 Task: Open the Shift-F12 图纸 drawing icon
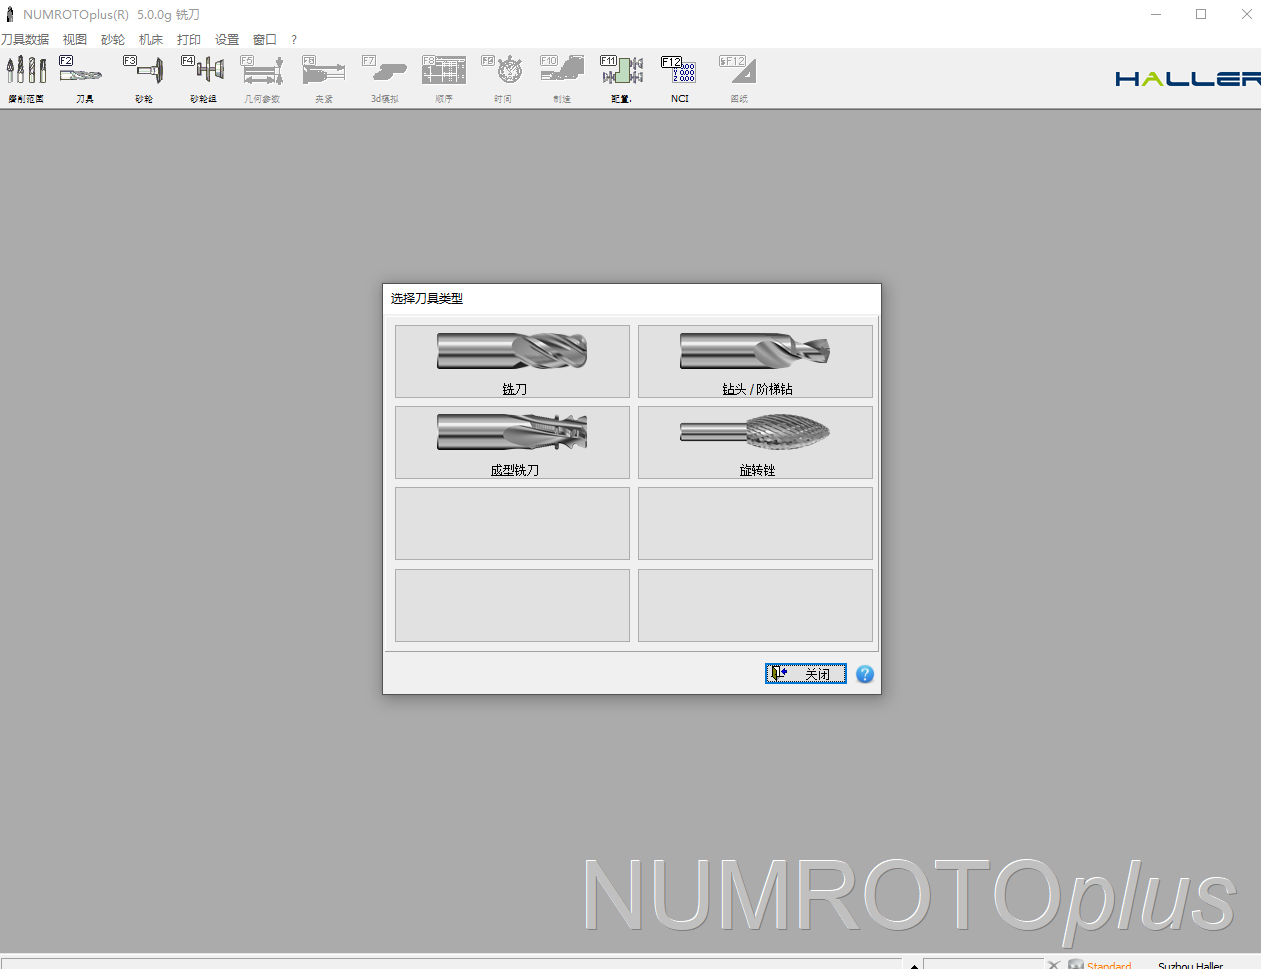pos(739,79)
